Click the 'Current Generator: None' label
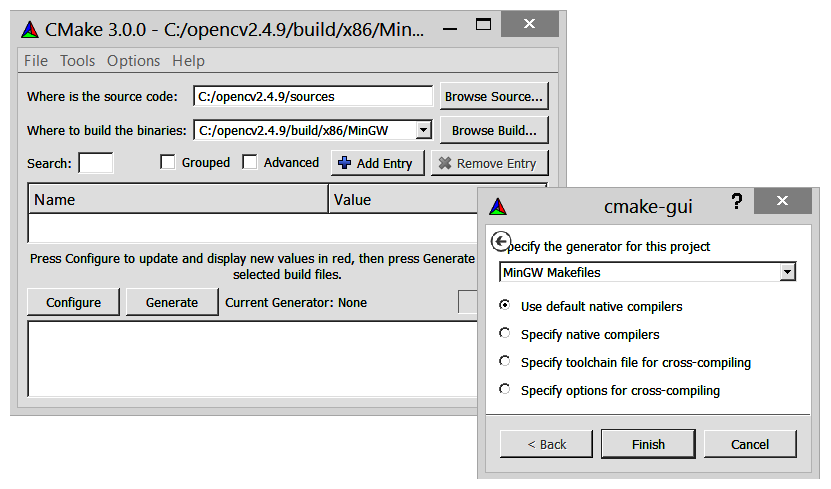The width and height of the screenshot is (831, 489). [x=296, y=303]
